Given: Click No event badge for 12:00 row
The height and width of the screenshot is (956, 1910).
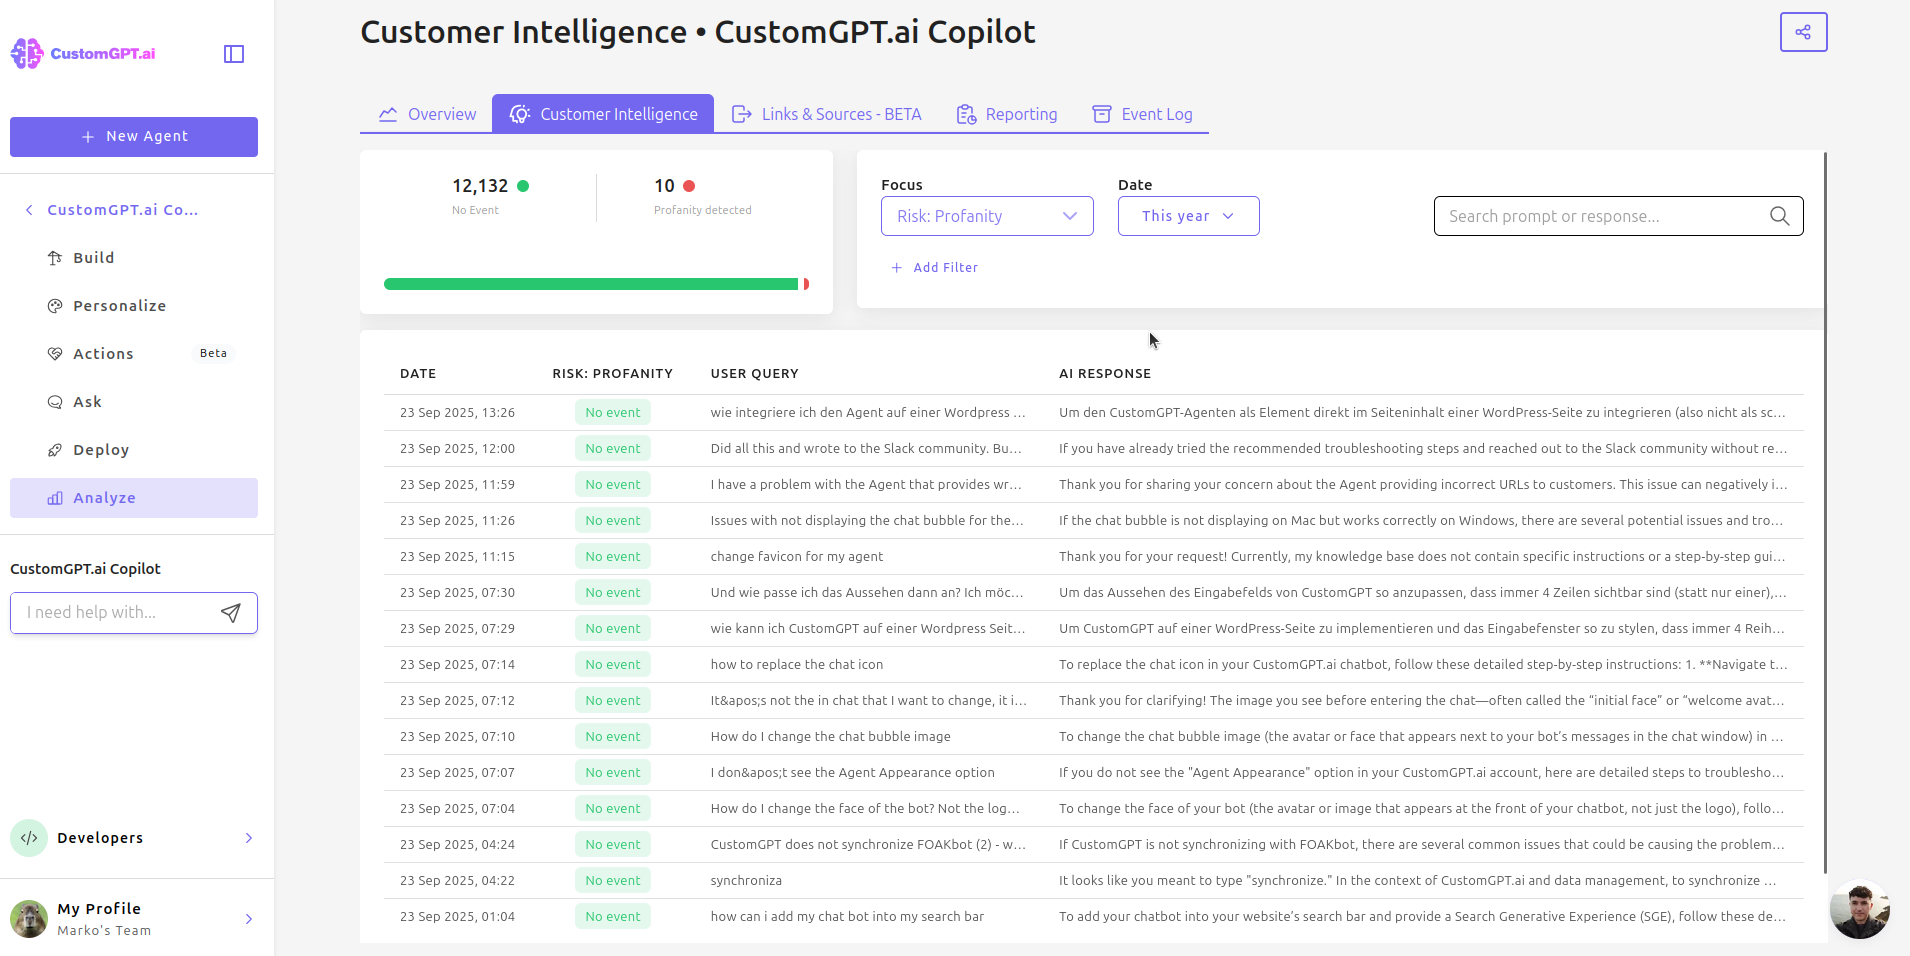Looking at the screenshot, I should pos(613,449).
